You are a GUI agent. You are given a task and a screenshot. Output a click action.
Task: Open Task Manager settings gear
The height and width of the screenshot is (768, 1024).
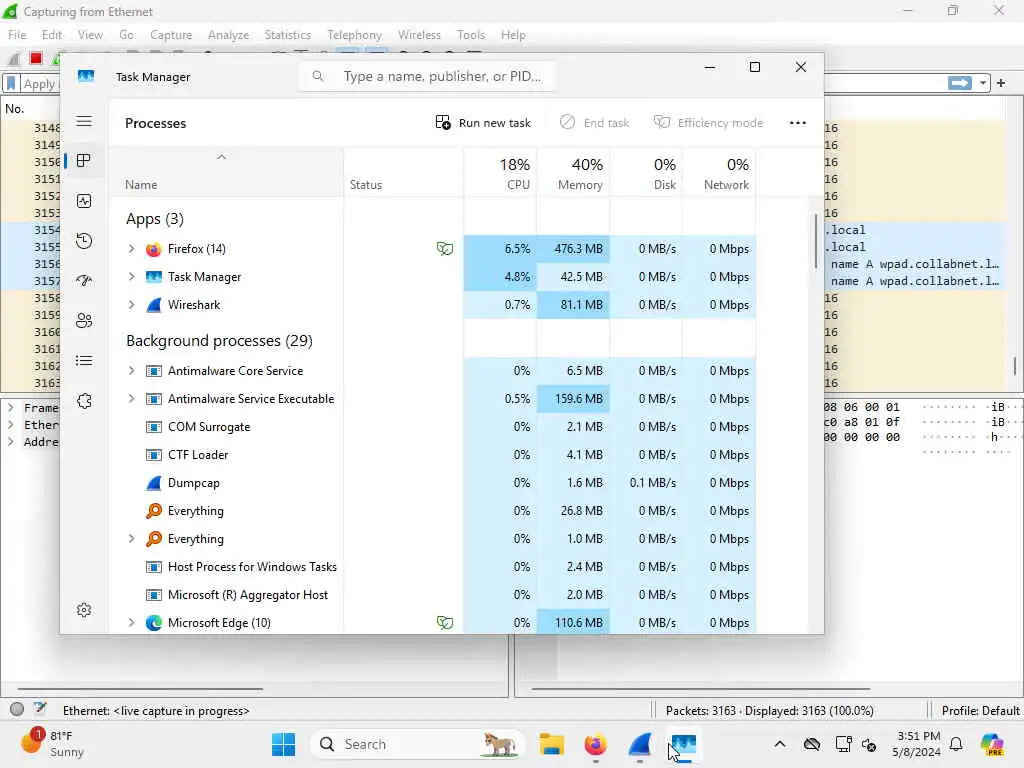tap(84, 610)
